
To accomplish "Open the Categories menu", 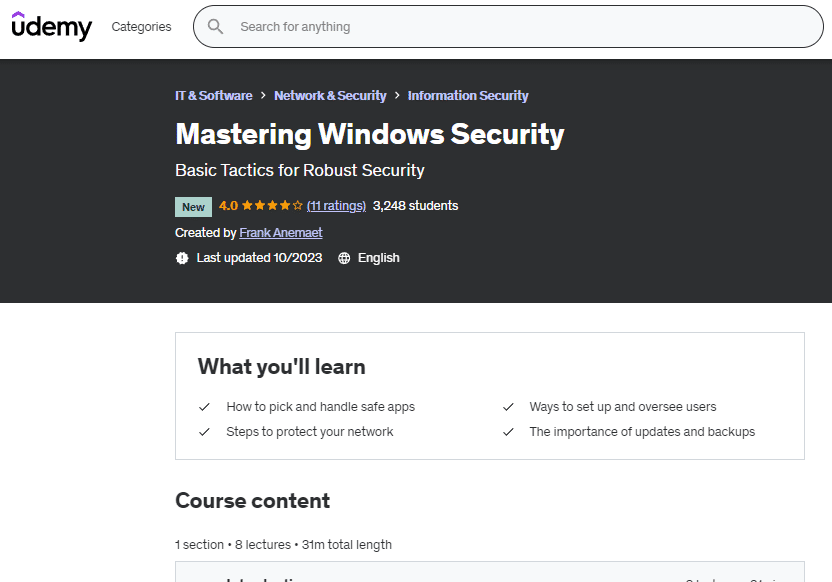I will tap(141, 27).
